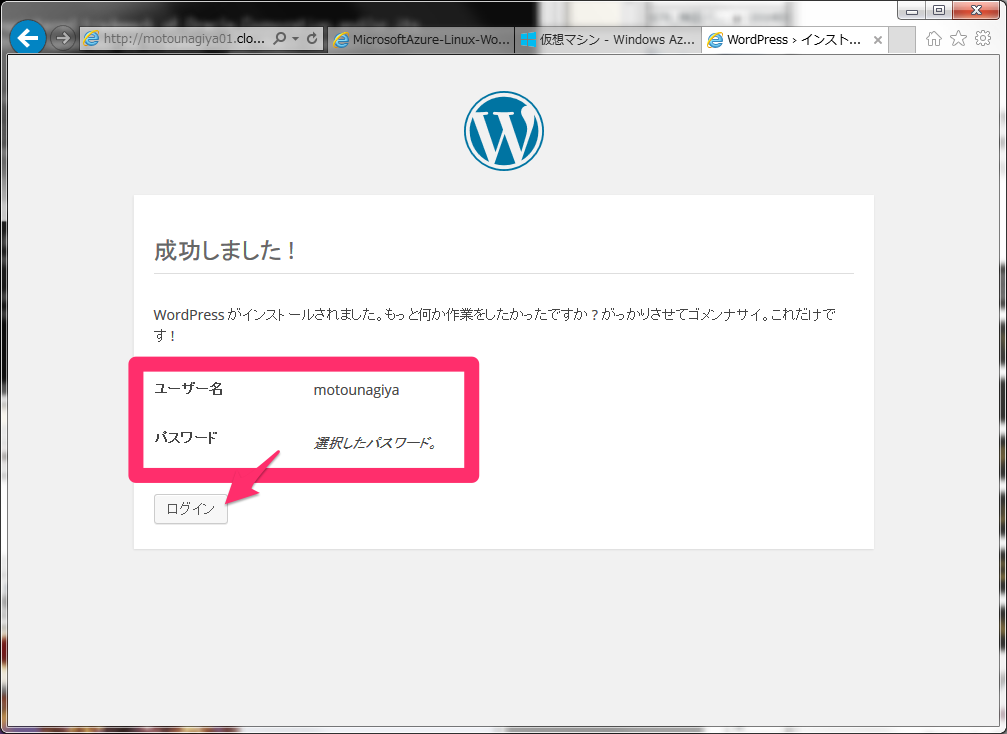Maximize the browser window
The image size is (1007, 734).
click(939, 10)
